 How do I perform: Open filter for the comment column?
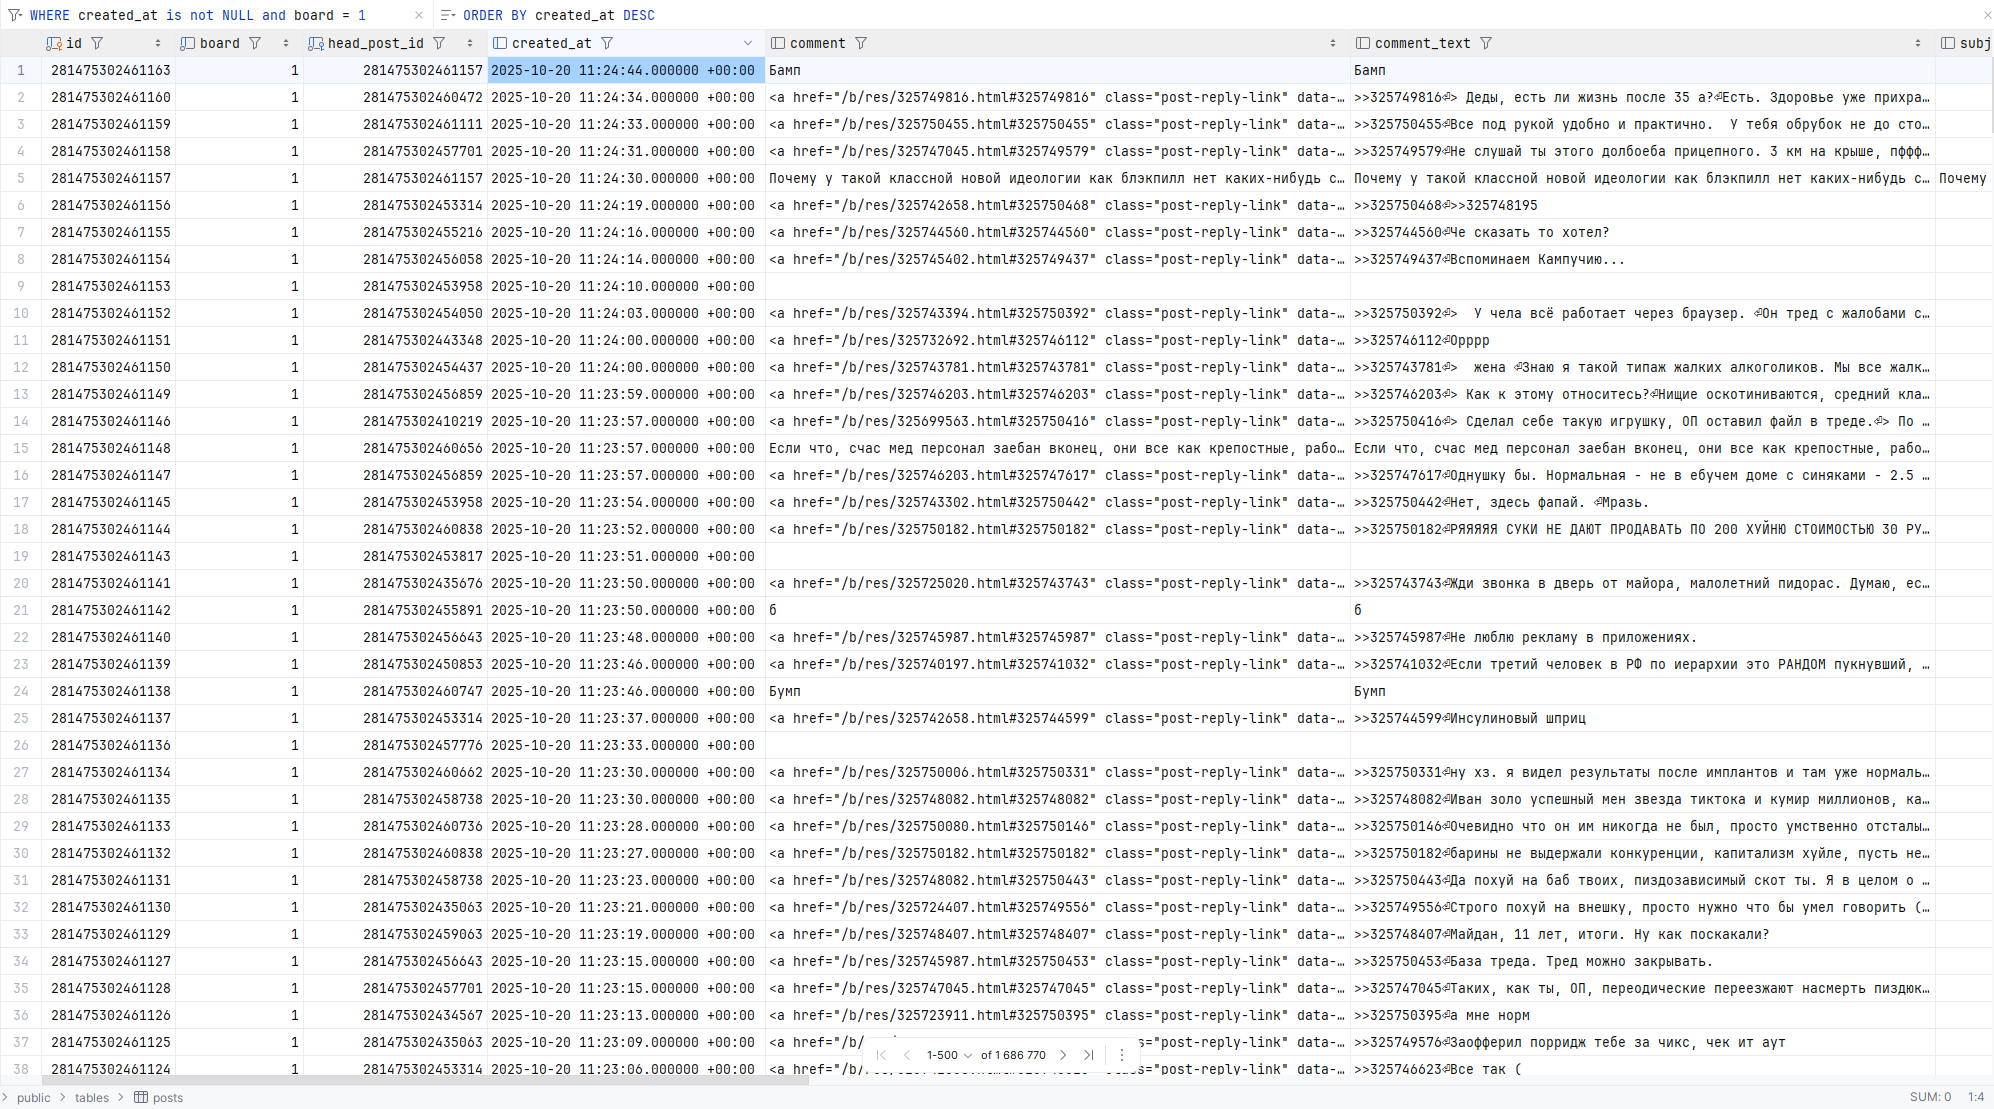tap(861, 43)
